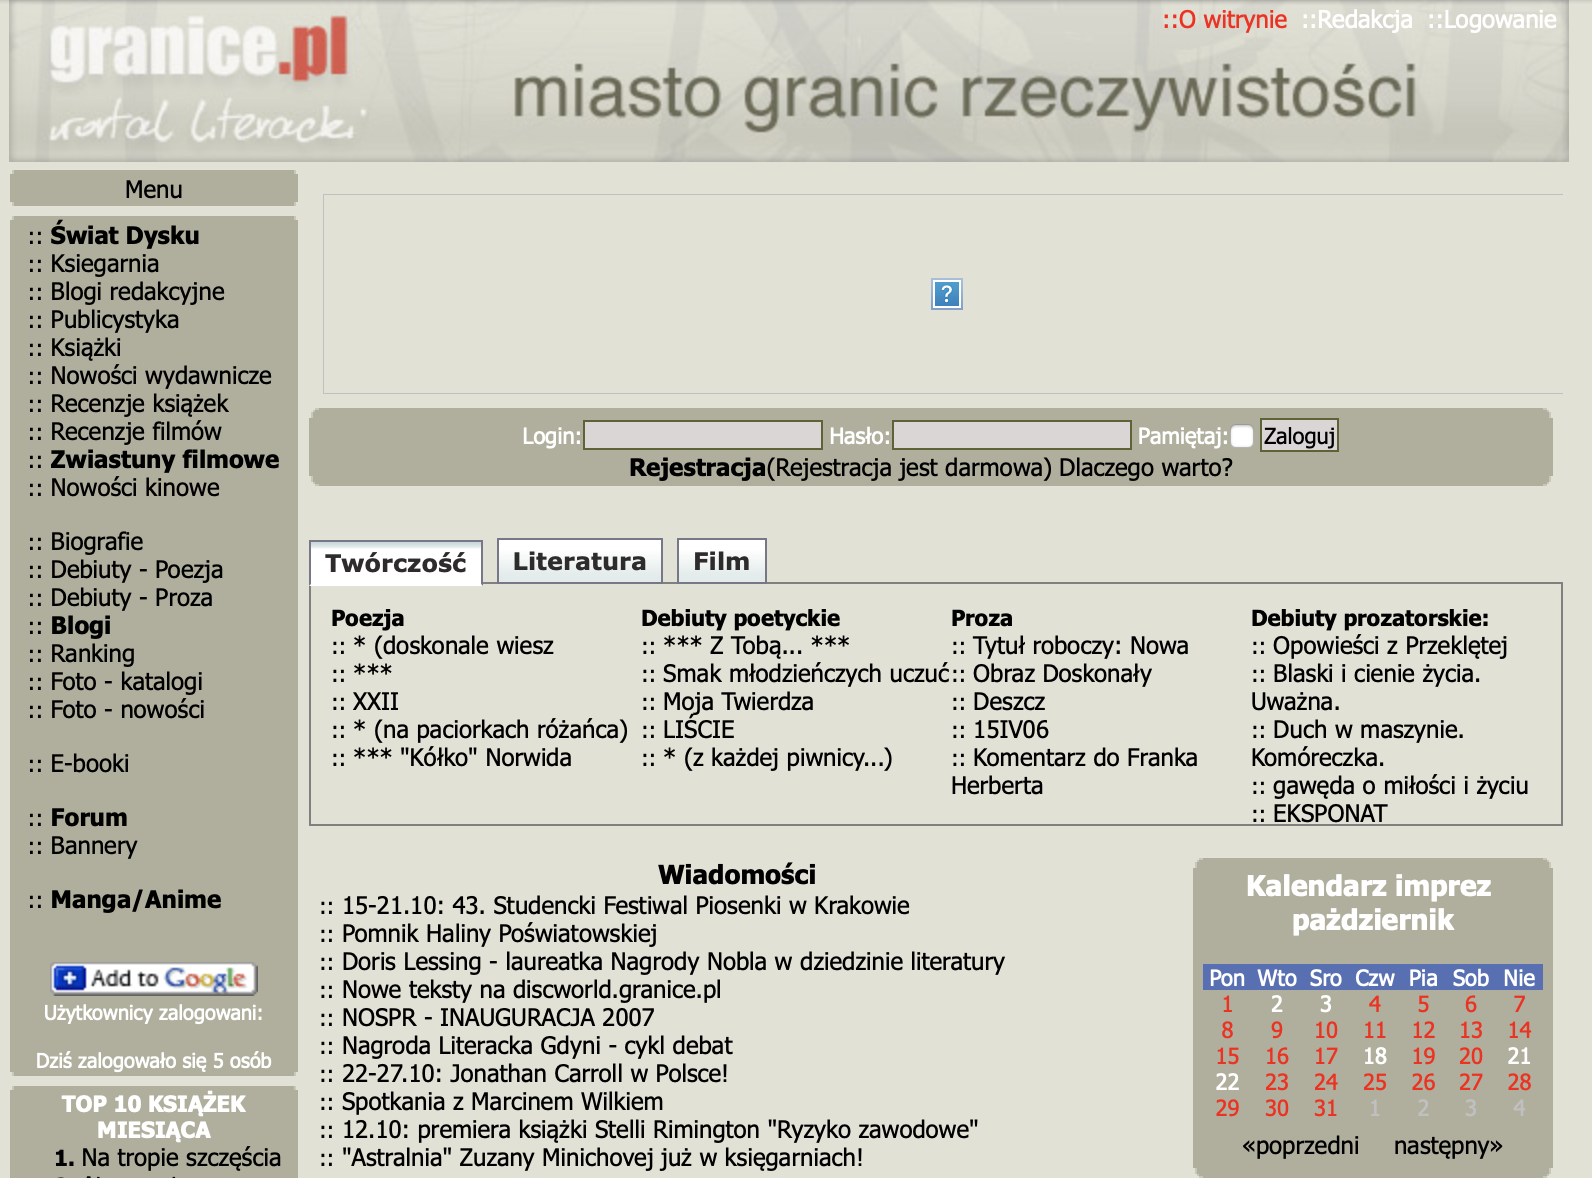Click the Add to Google button
Viewport: 1592px width, 1178px height.
pyautogui.click(x=155, y=978)
